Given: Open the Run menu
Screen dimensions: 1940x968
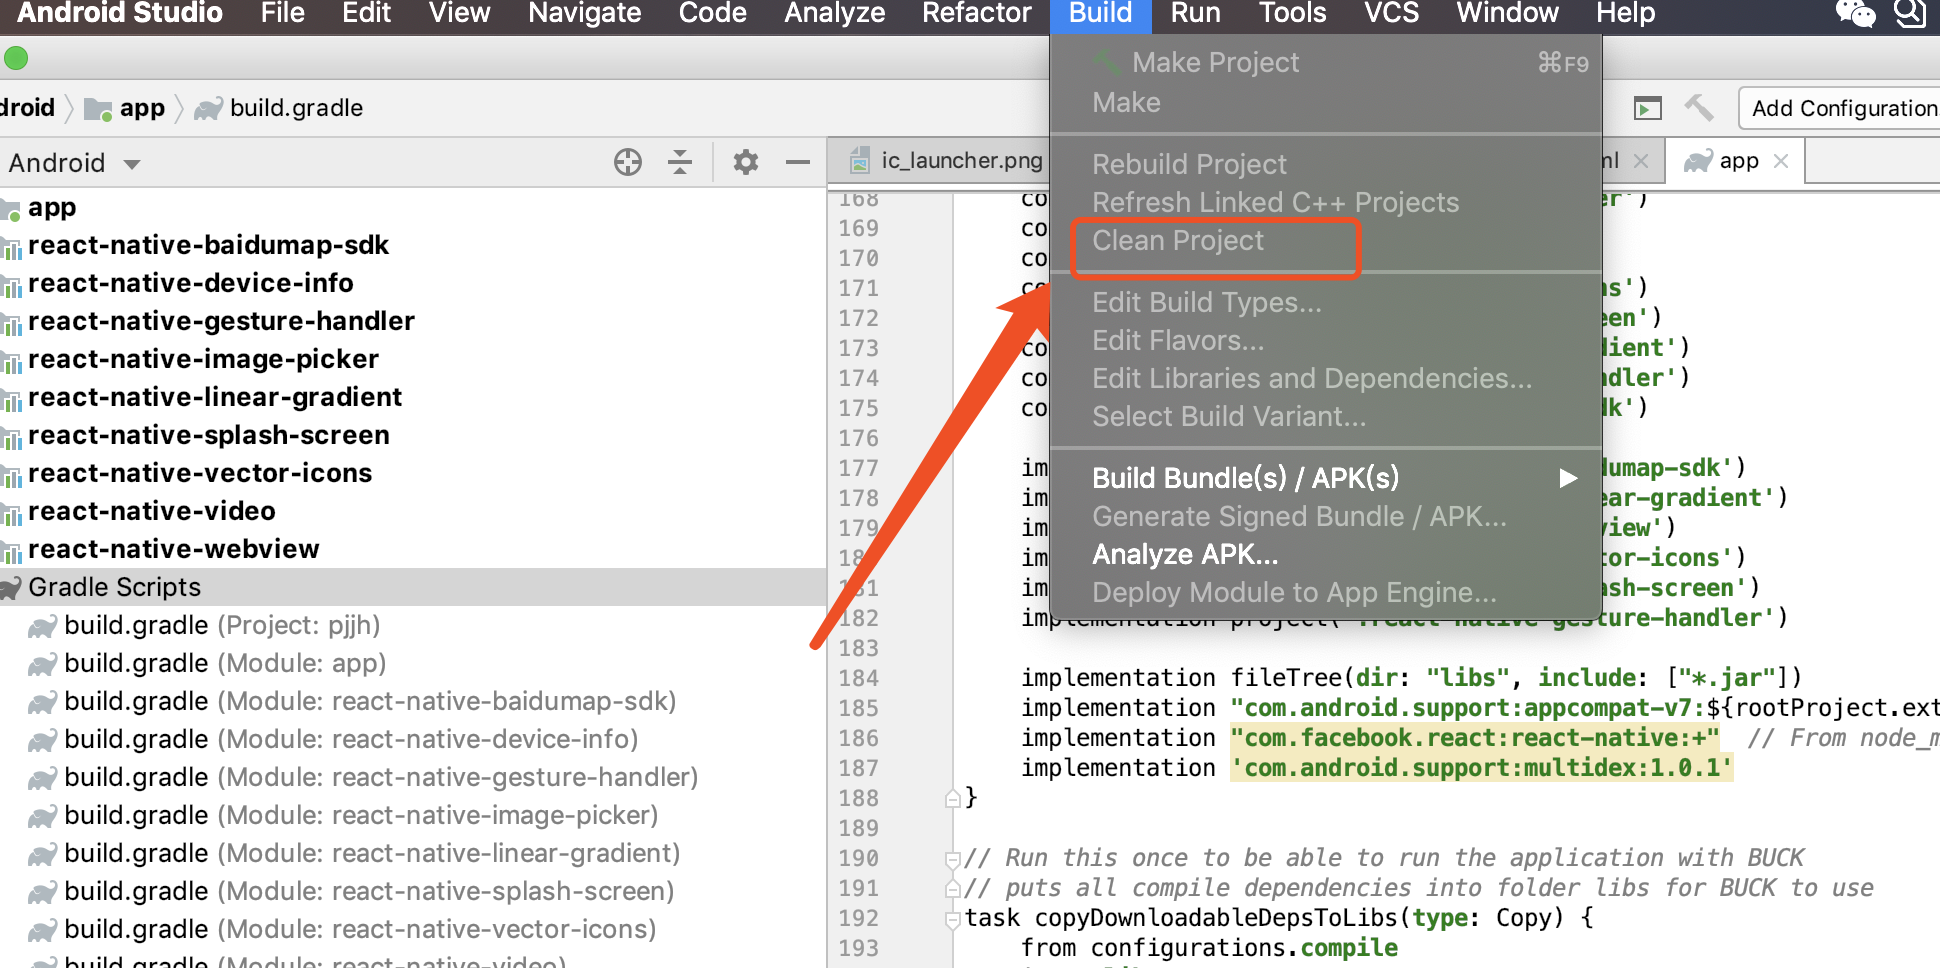Looking at the screenshot, I should 1195,13.
